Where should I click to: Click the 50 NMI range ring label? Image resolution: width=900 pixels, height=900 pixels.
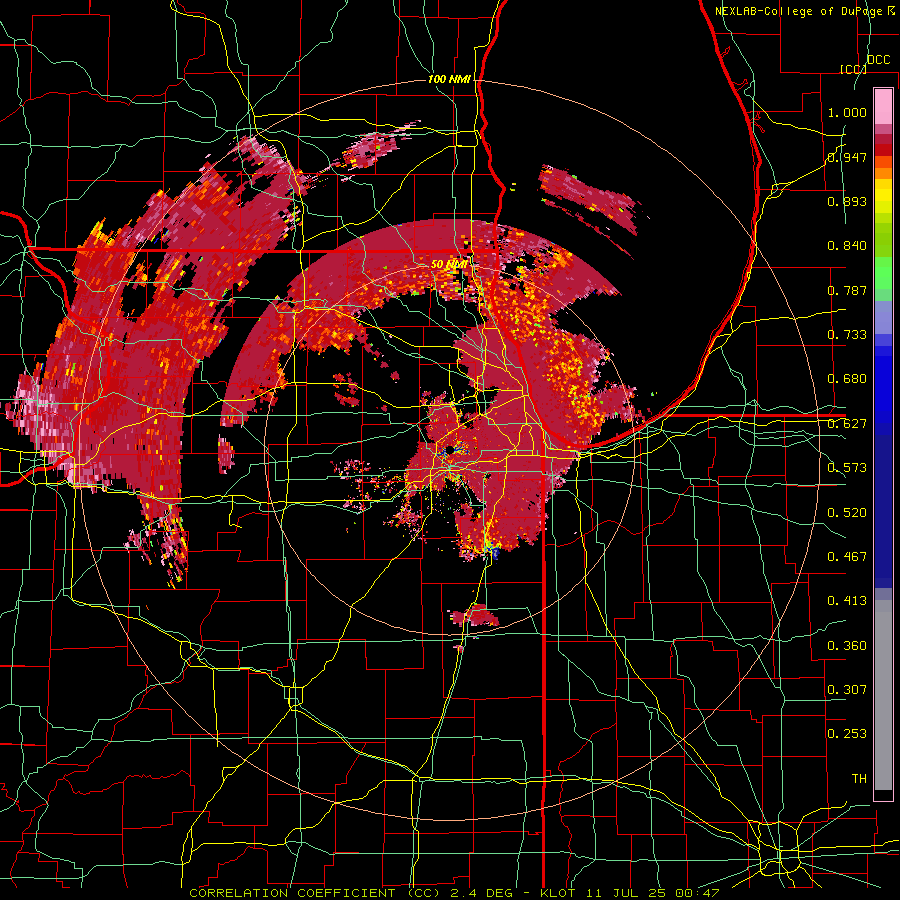(449, 265)
